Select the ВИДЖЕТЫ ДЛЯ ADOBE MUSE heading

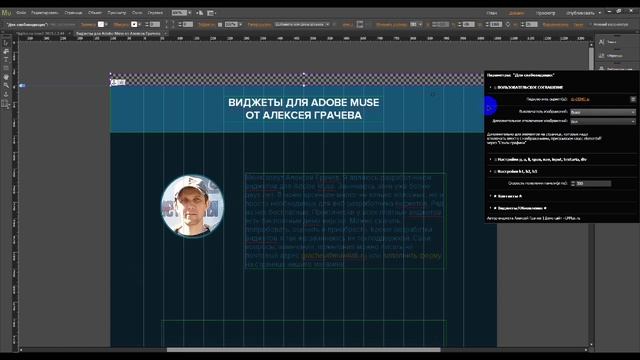point(303,109)
